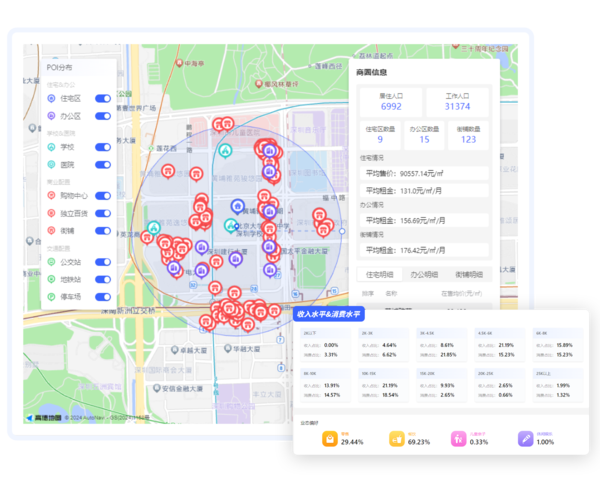Turn off the 办公区 POI toggle
Viewport: 600px width, 480px height.
point(103,116)
